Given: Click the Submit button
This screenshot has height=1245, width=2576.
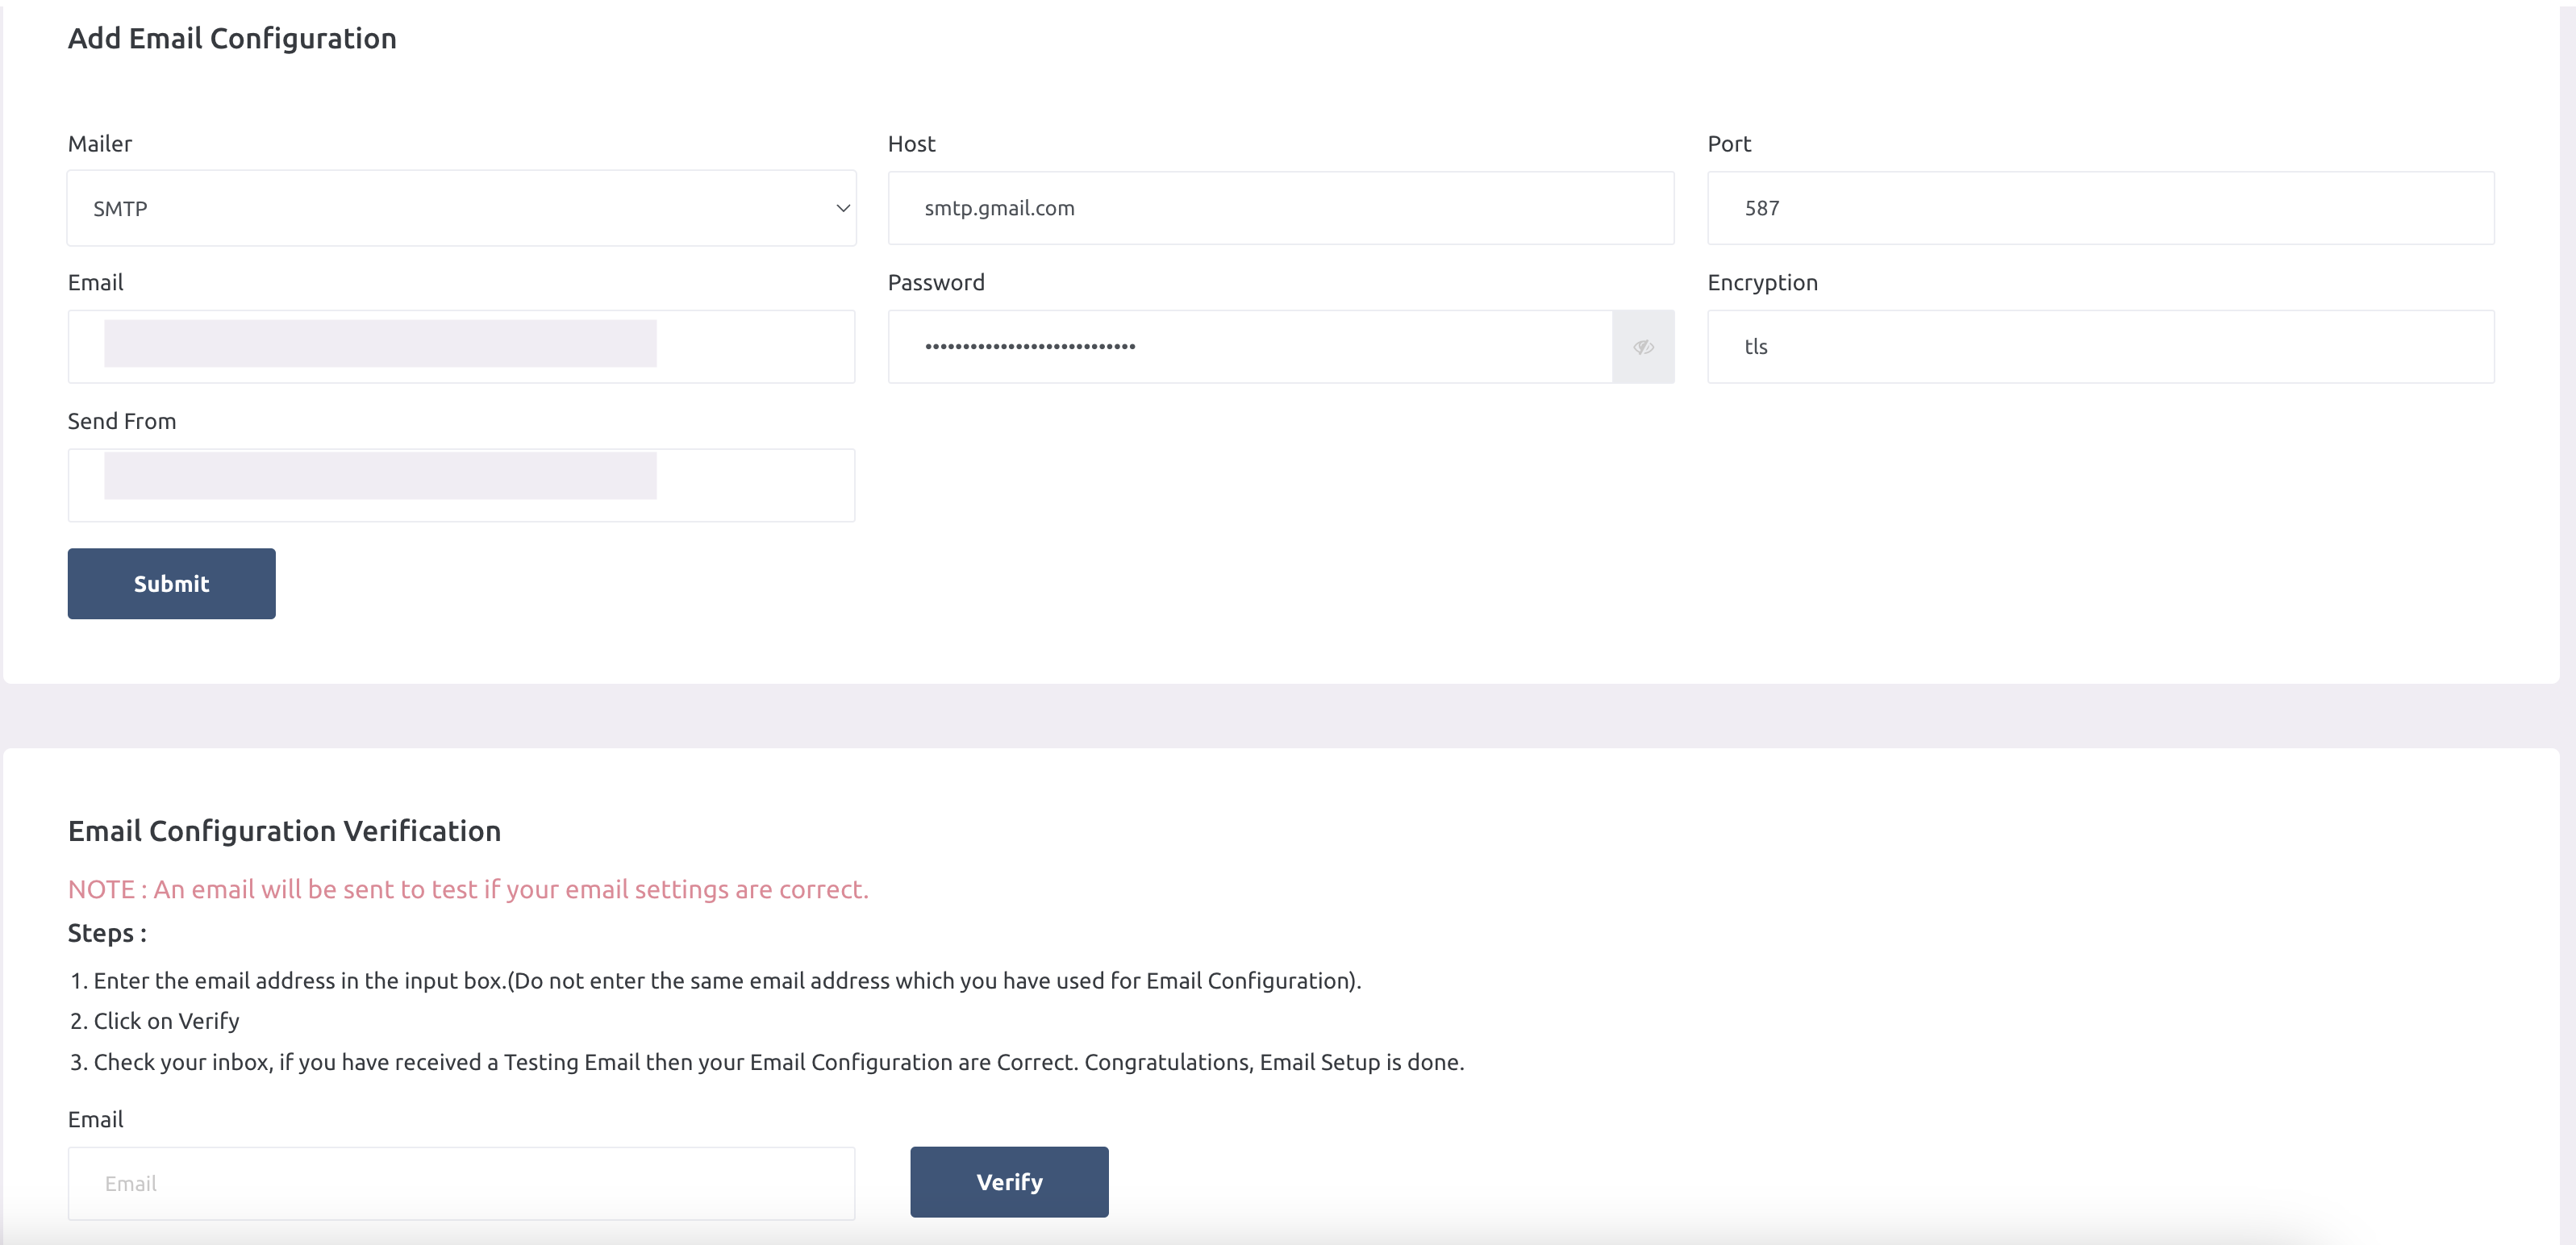Looking at the screenshot, I should [x=171, y=583].
